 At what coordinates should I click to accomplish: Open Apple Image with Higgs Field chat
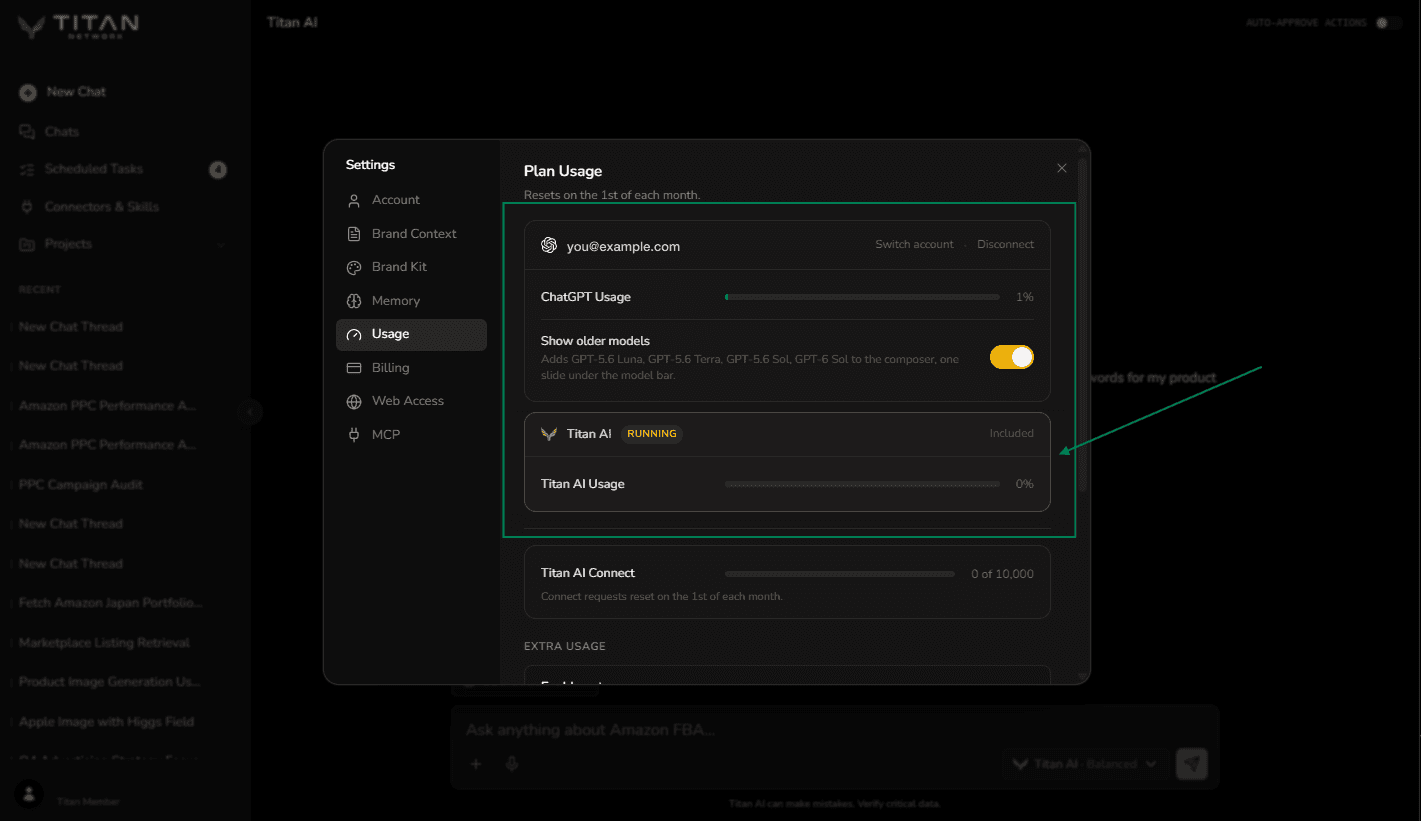pos(106,722)
